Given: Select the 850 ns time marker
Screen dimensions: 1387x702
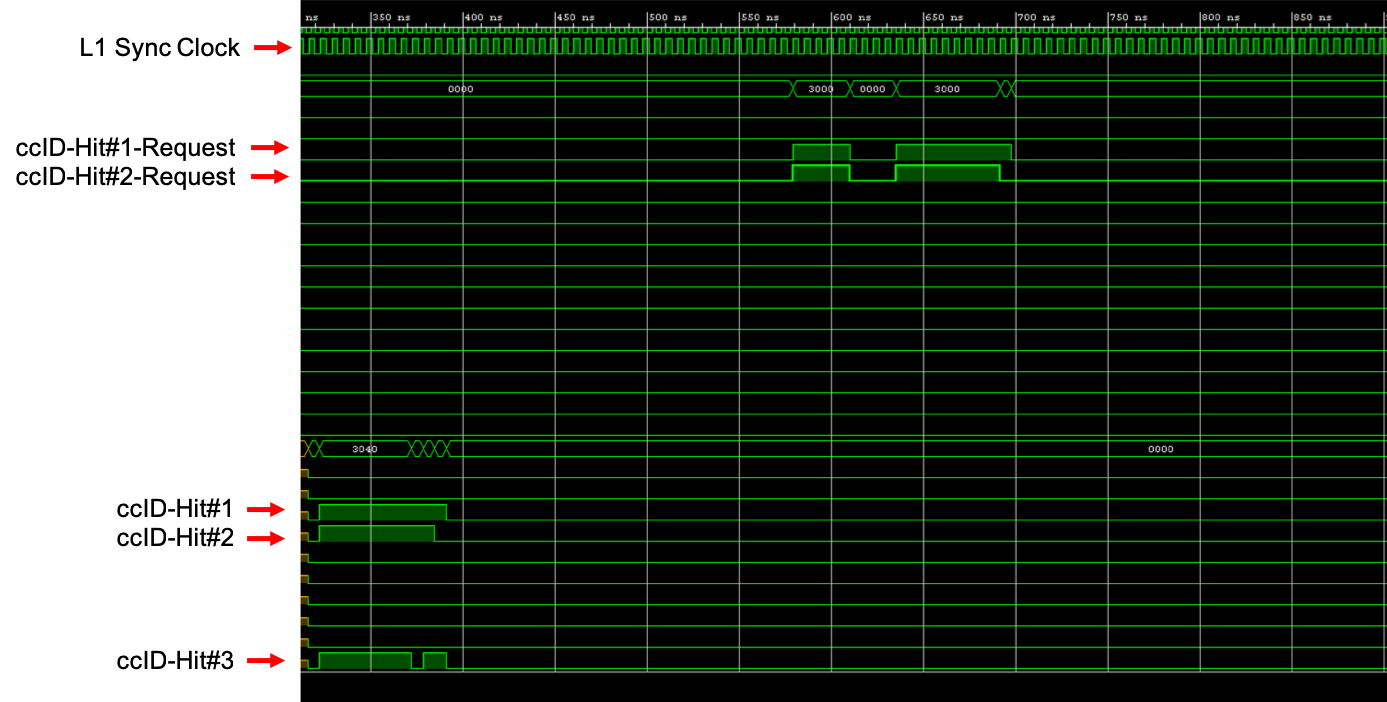Looking at the screenshot, I should [1313, 18].
